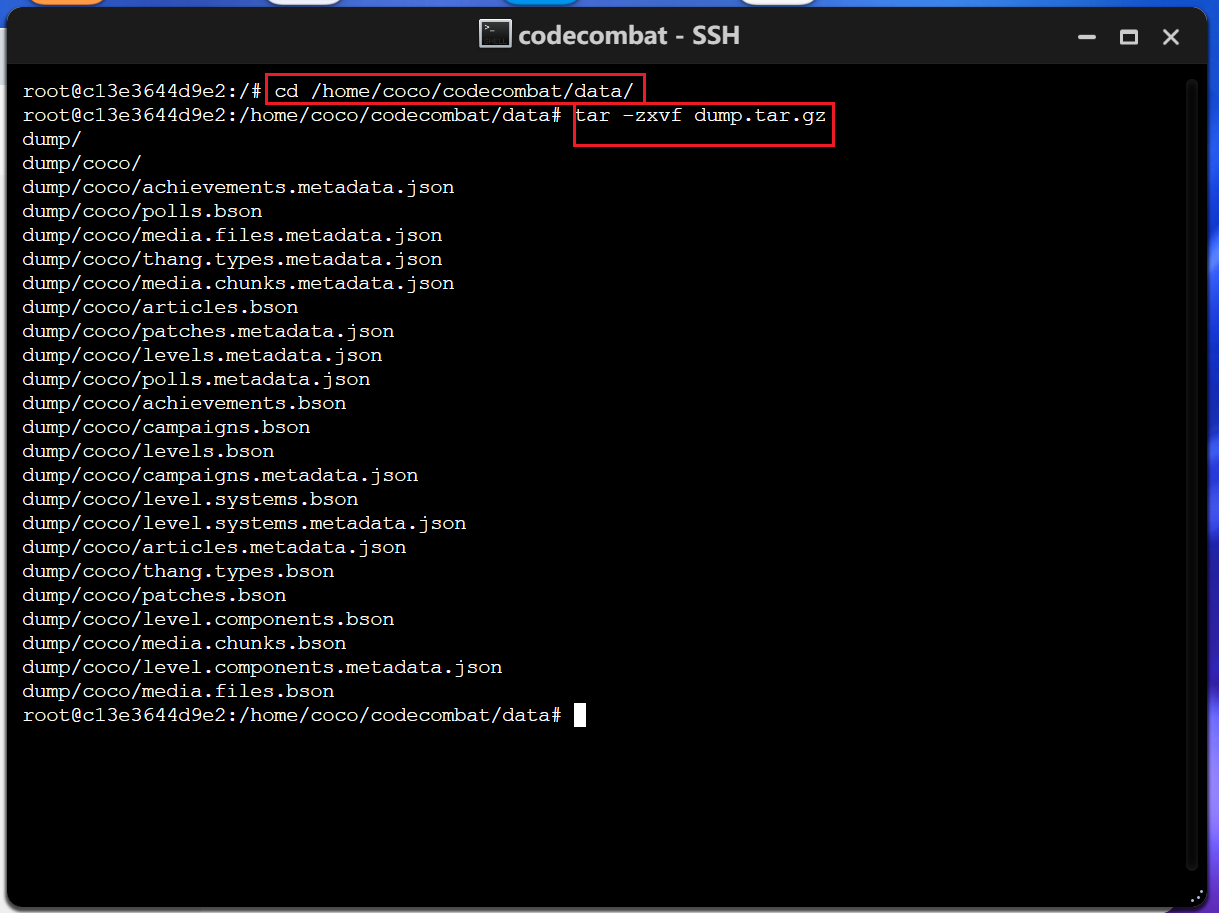Select the dump/coco/media.files.bson line
Screen dimensions: 1219x913
(x=178, y=691)
